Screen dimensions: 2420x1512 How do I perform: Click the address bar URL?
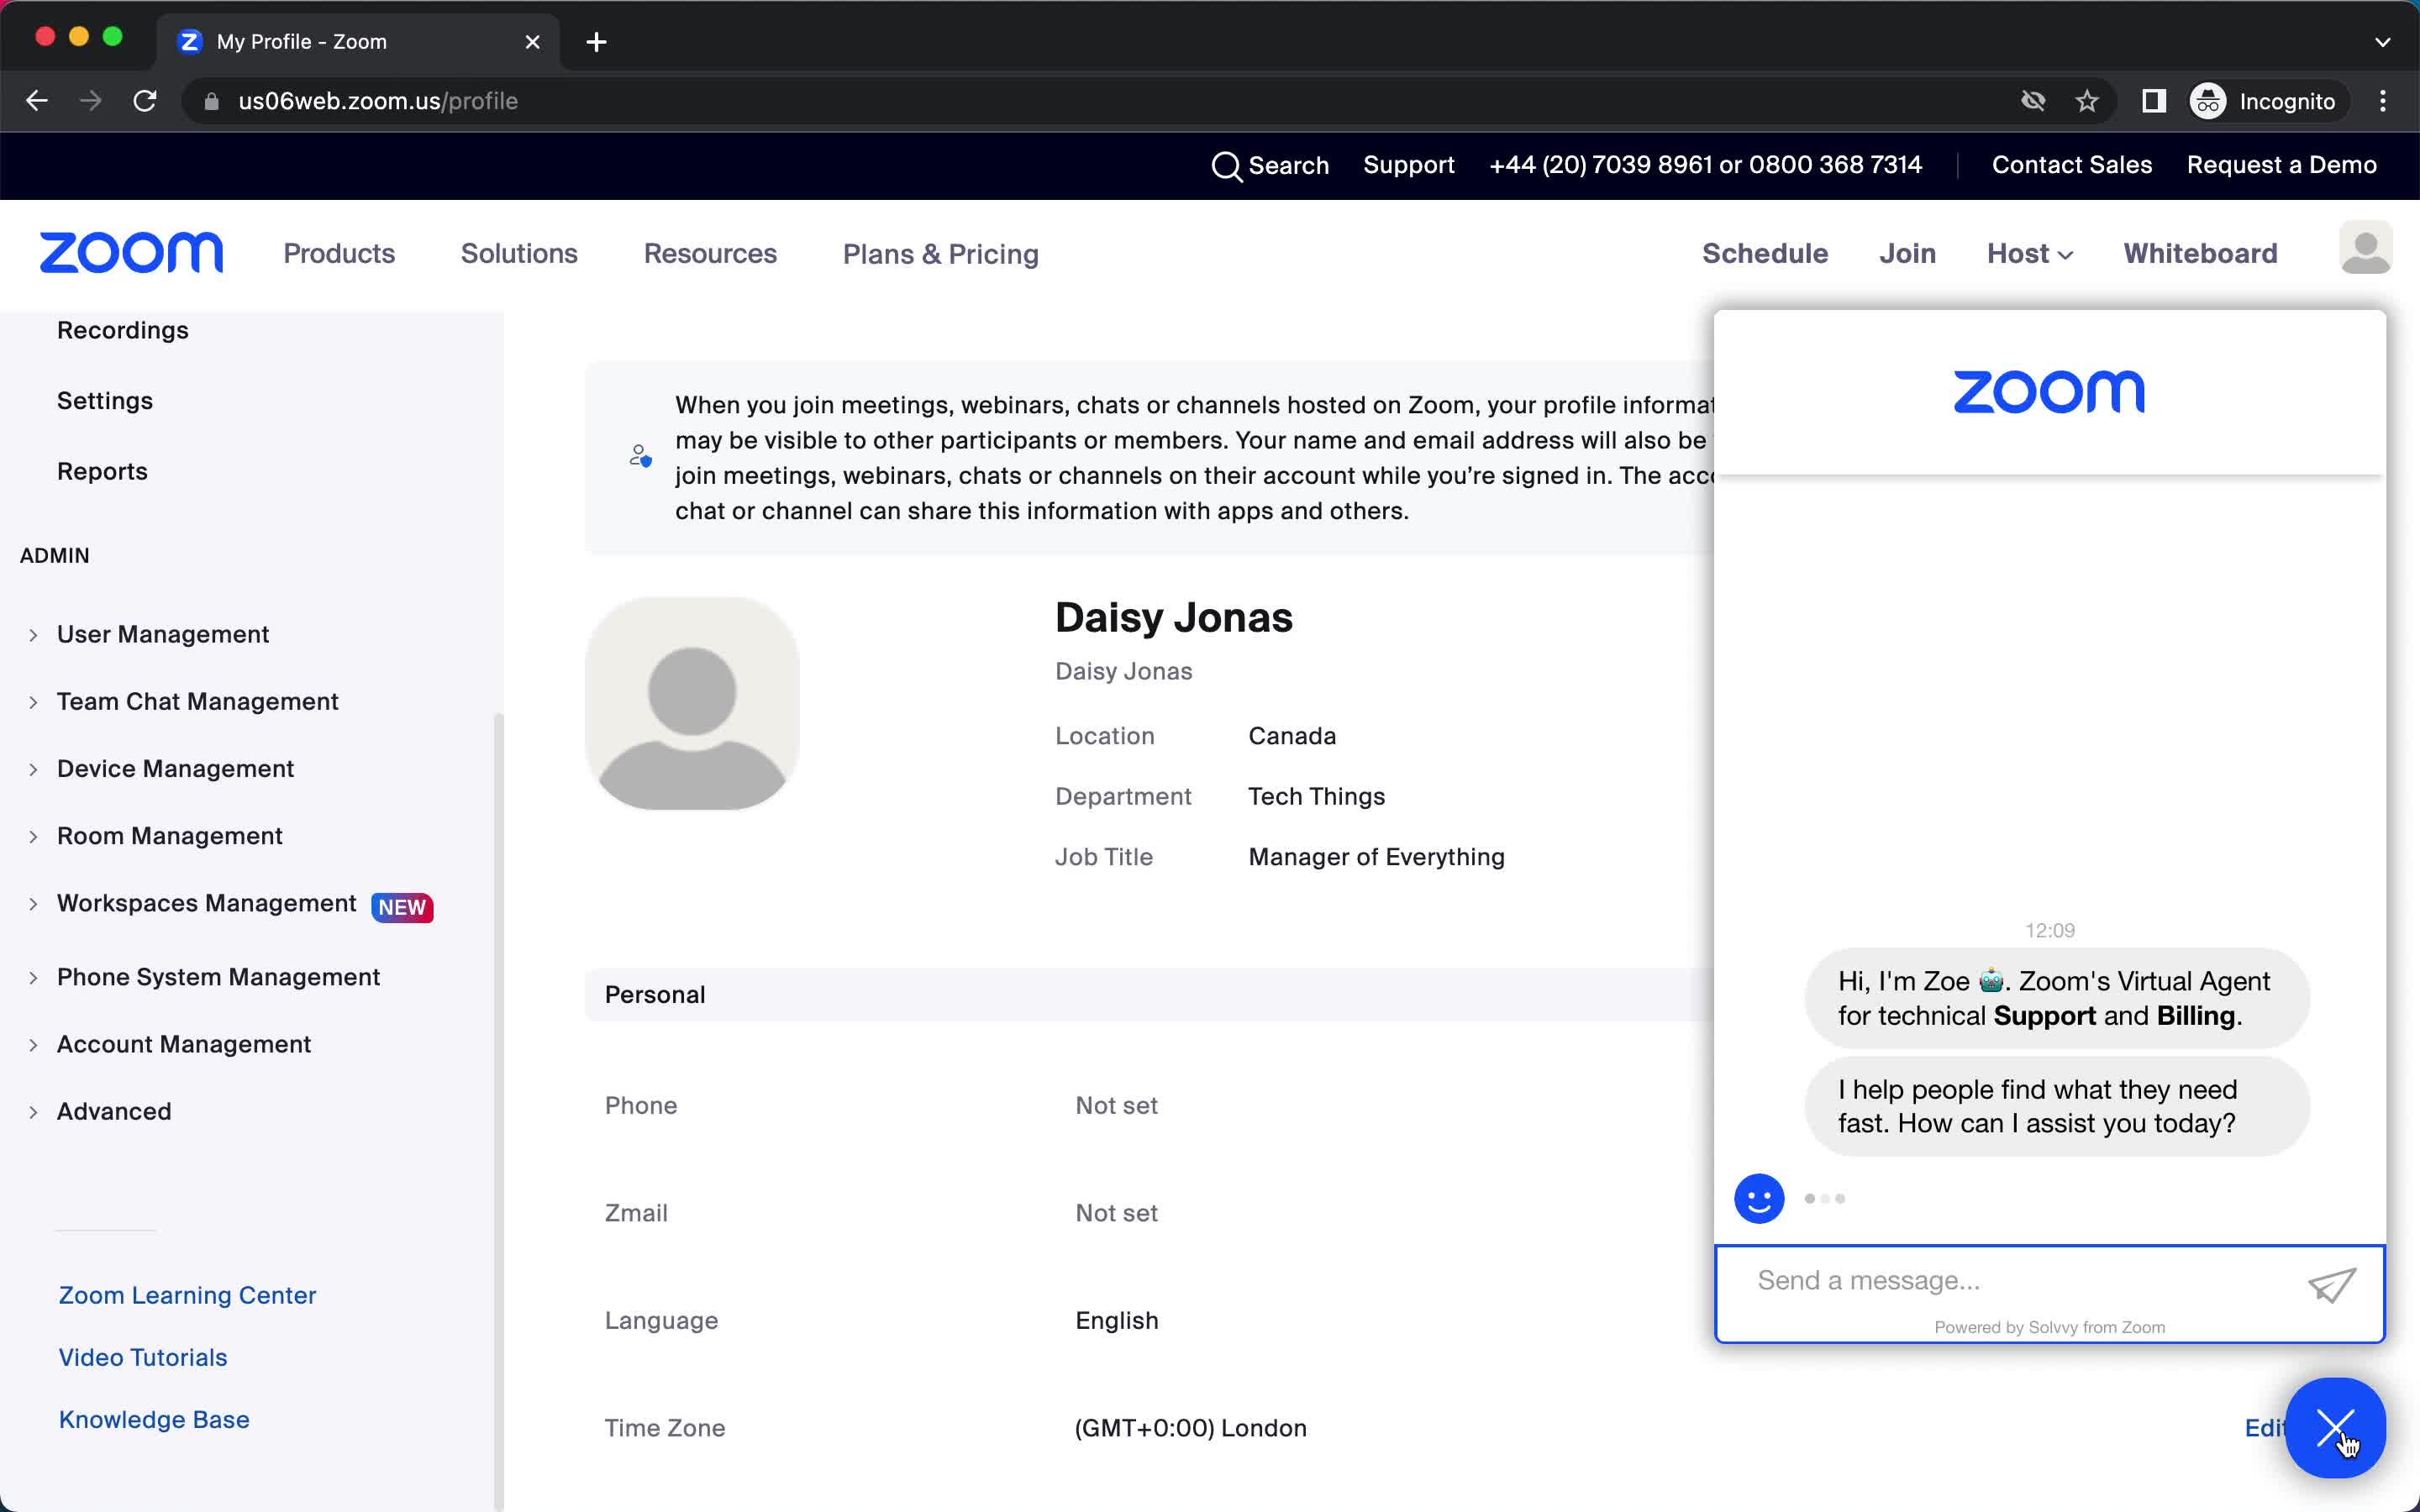coord(378,101)
